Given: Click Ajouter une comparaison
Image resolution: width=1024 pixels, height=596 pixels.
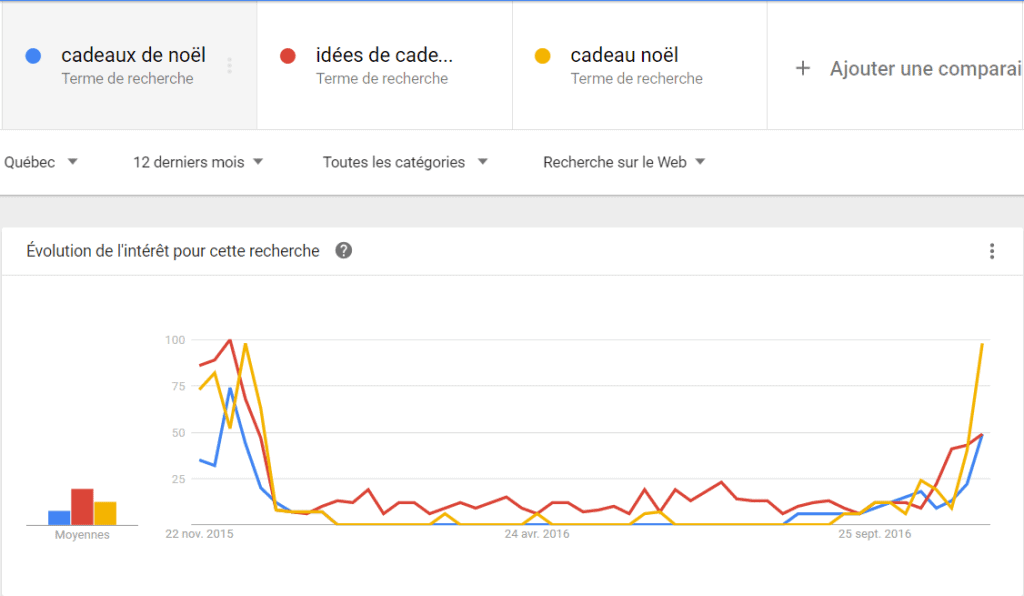Looking at the screenshot, I should pos(925,69).
